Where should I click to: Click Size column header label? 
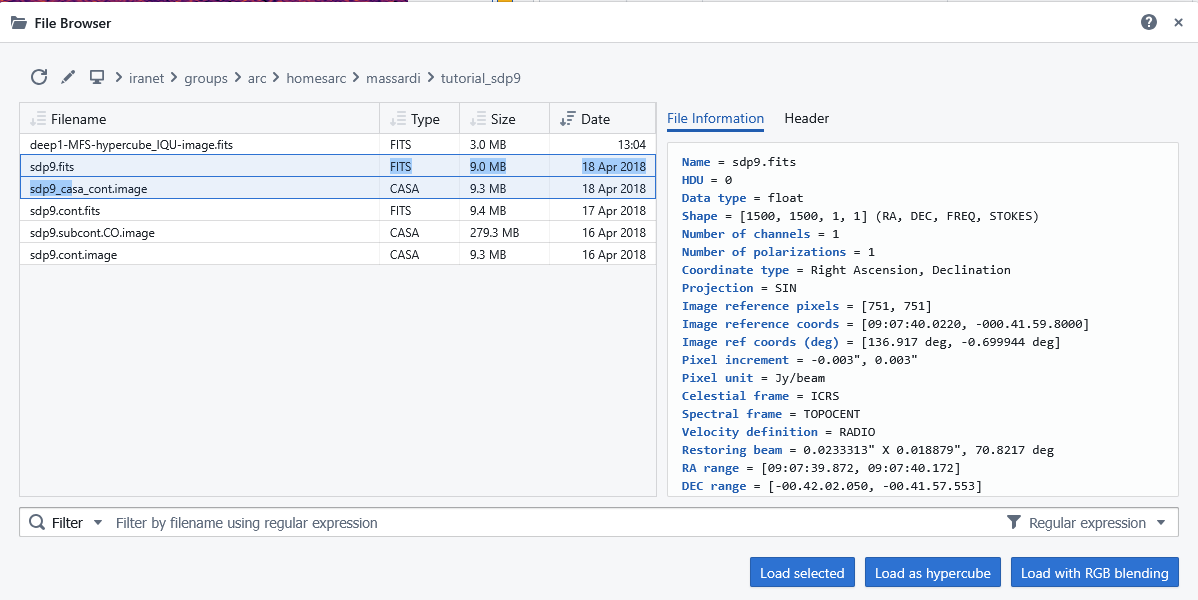503,119
